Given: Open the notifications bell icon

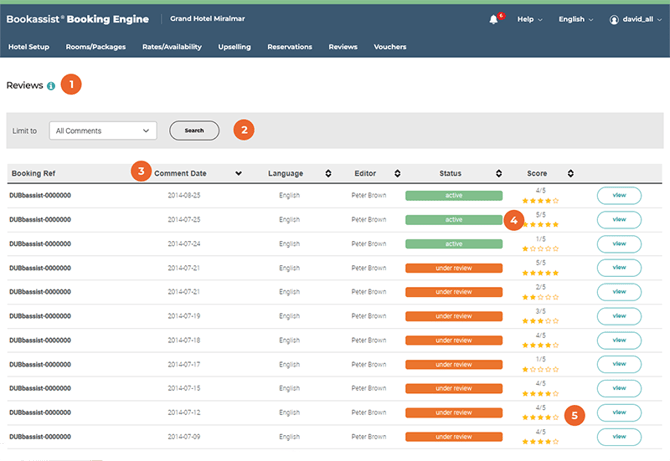Looking at the screenshot, I should tap(493, 19).
